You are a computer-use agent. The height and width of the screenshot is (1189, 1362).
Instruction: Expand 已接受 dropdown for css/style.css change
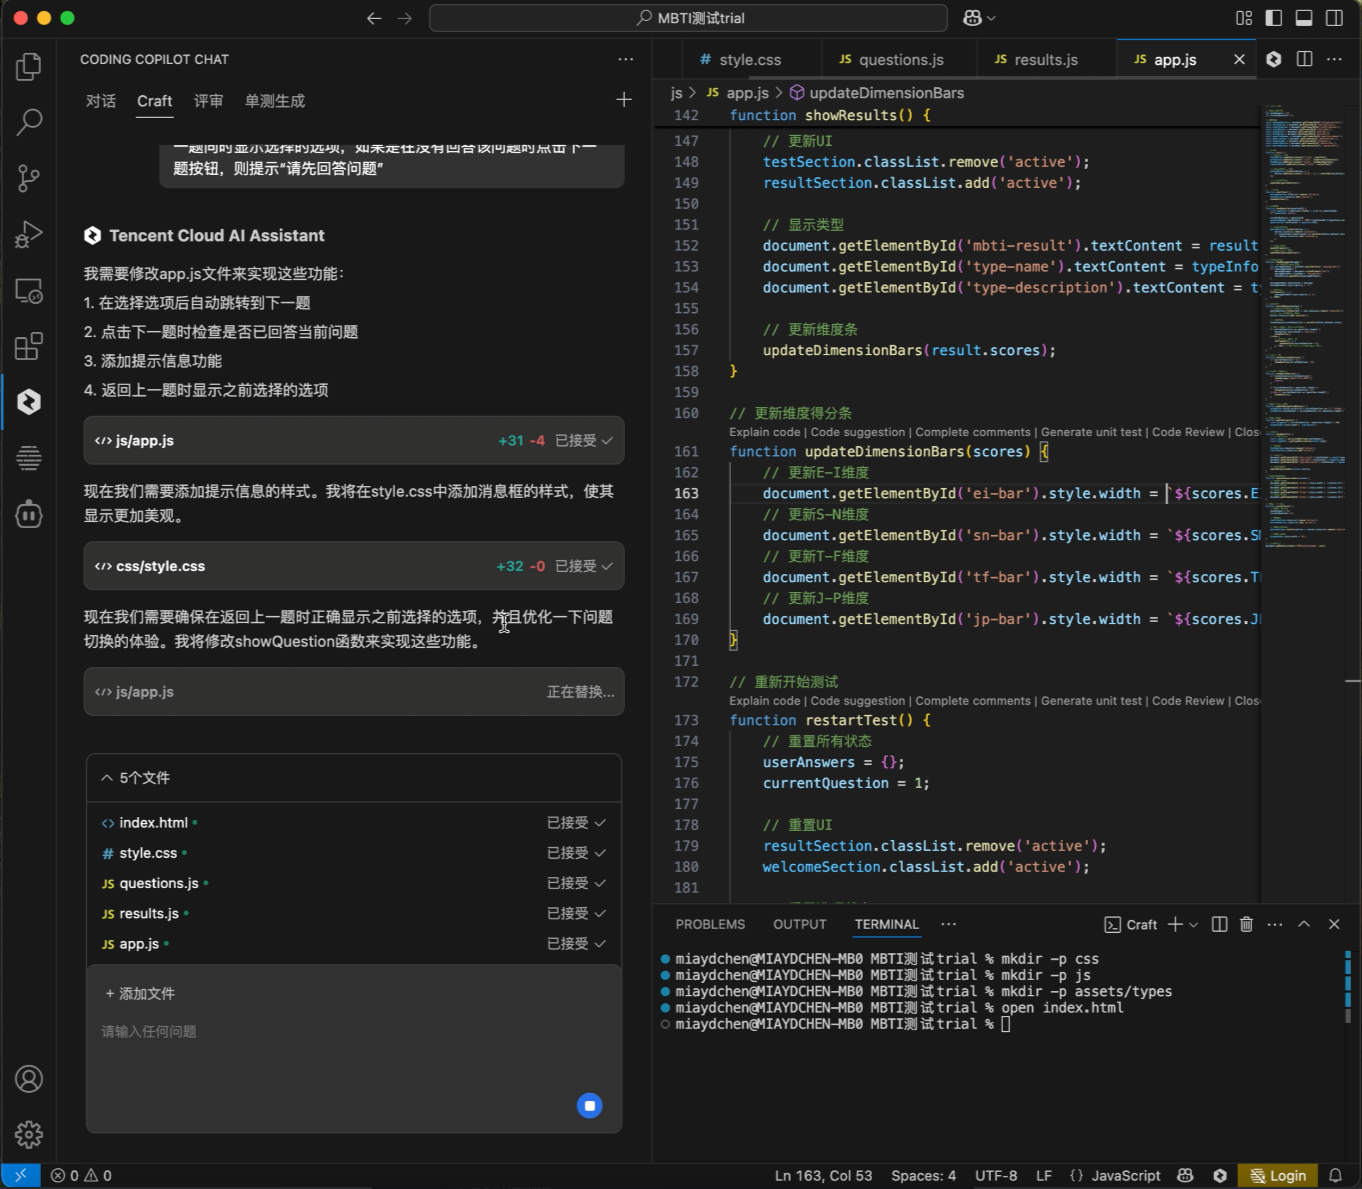coord(585,566)
